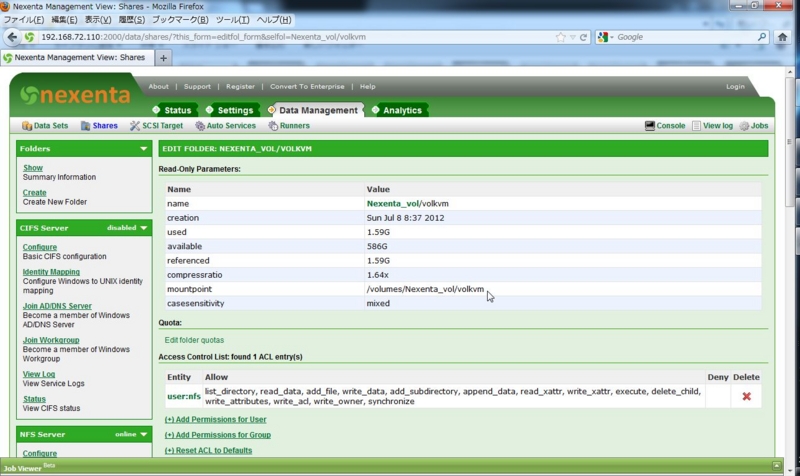Open CIFS View Log link
The image size is (800, 476).
39,374
